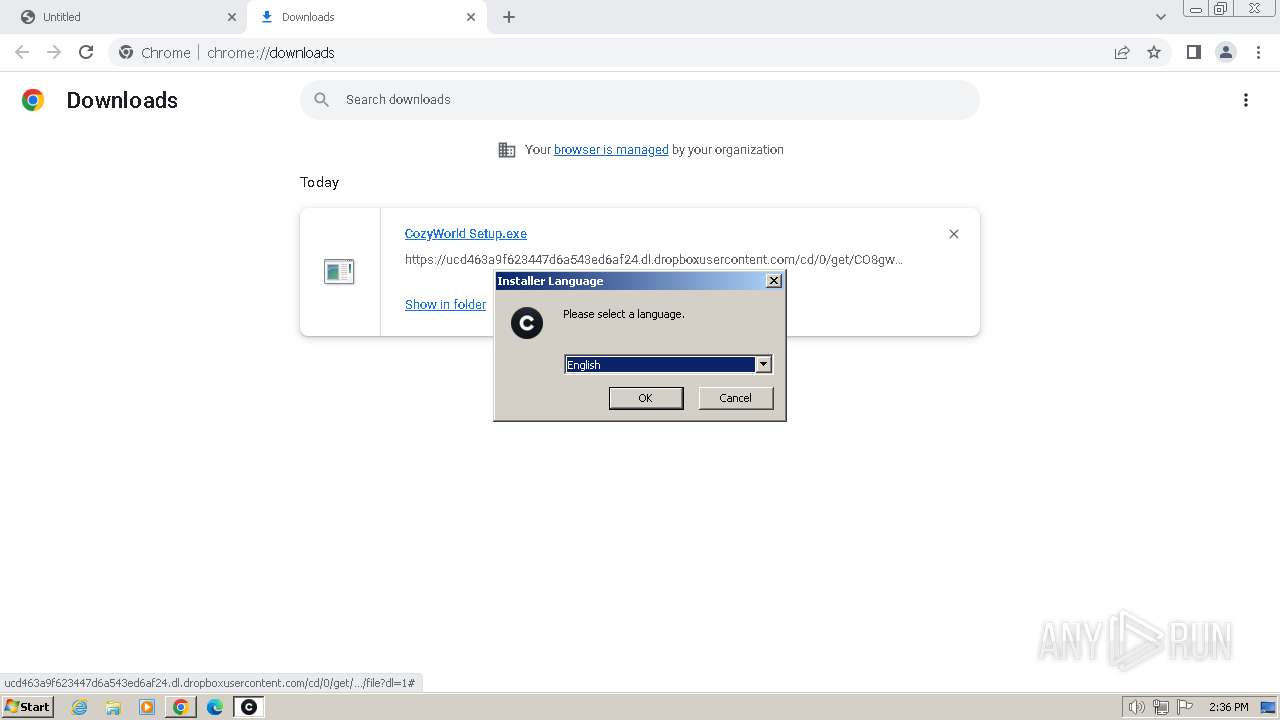Open the volume control in system tray
This screenshot has height=720, width=1280.
pyautogui.click(x=1136, y=707)
